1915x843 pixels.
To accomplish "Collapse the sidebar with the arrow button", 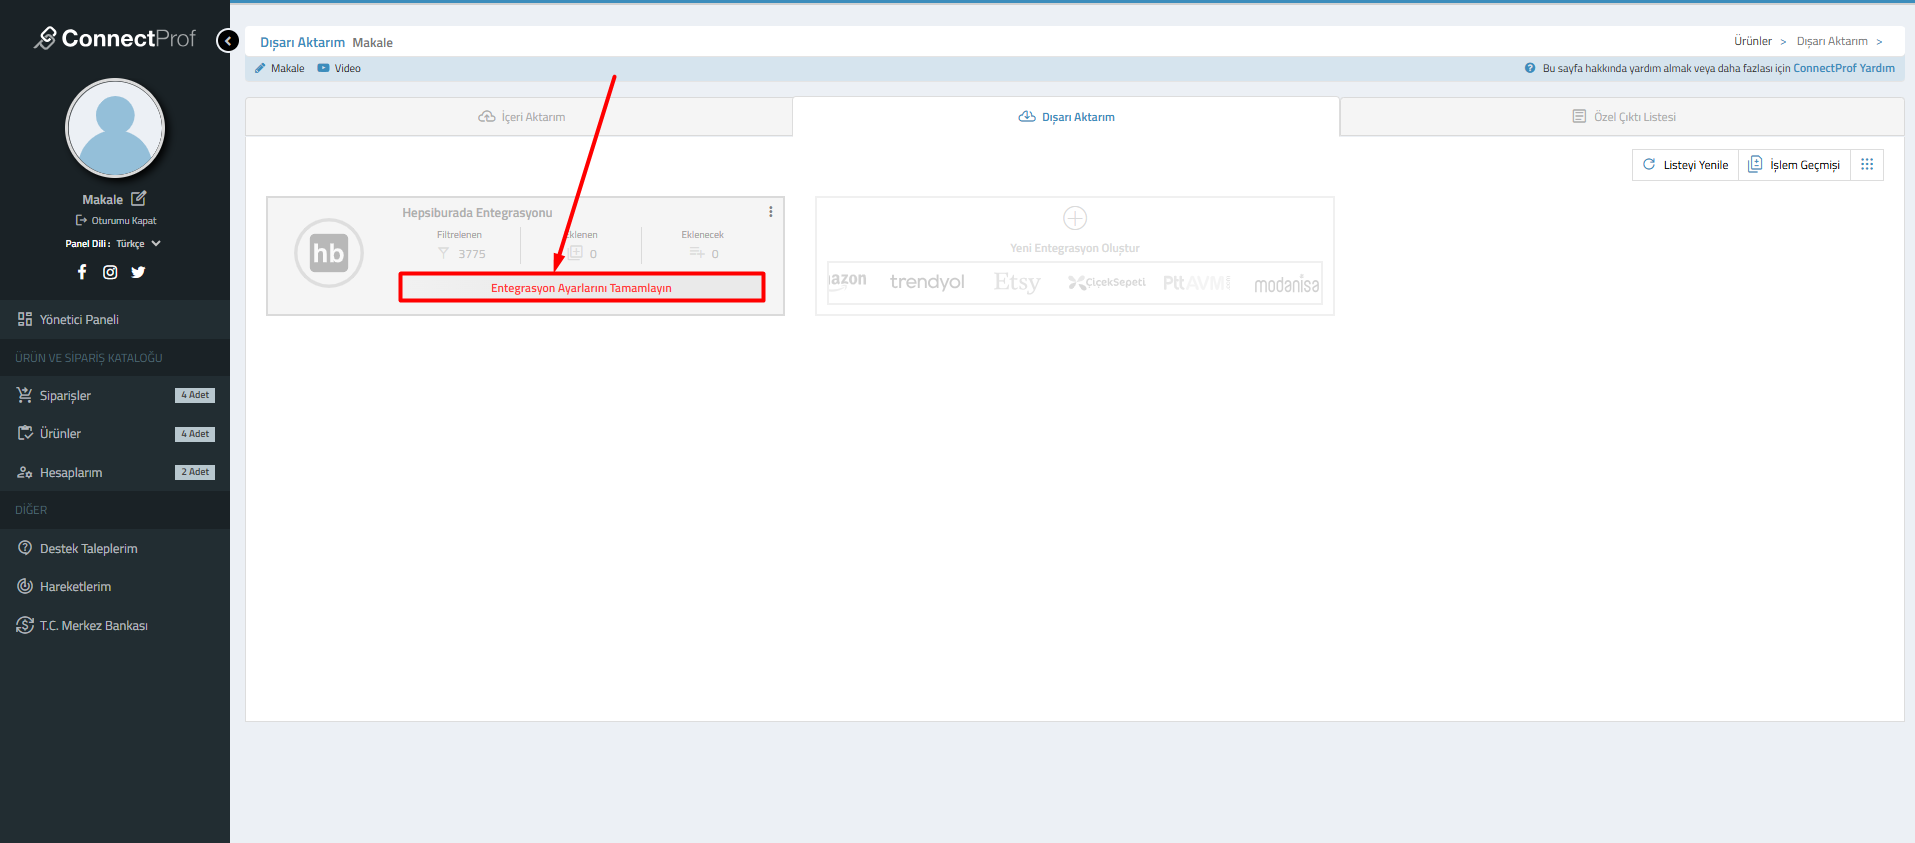I will point(228,41).
